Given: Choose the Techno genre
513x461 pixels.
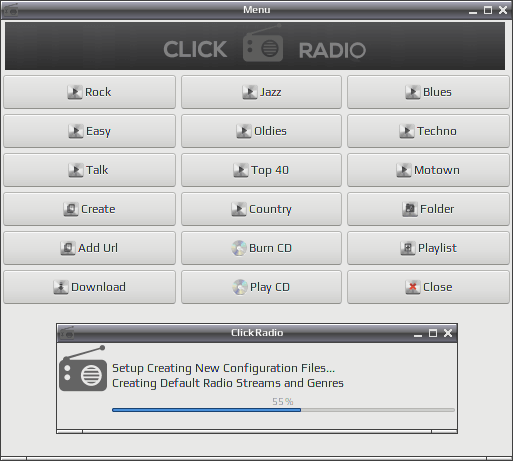Looking at the screenshot, I should 428,131.
